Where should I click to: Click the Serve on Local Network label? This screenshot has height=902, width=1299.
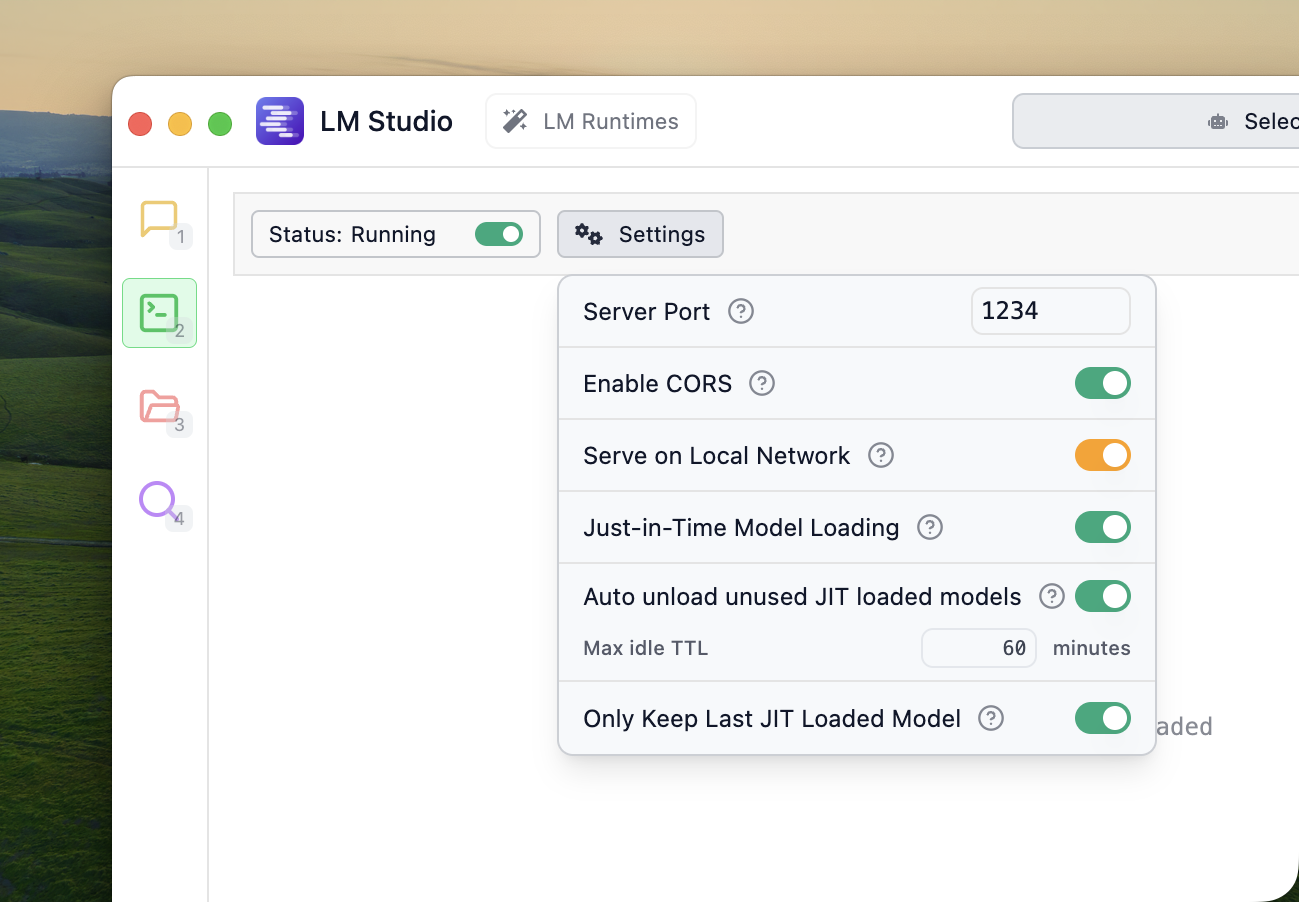(x=717, y=455)
